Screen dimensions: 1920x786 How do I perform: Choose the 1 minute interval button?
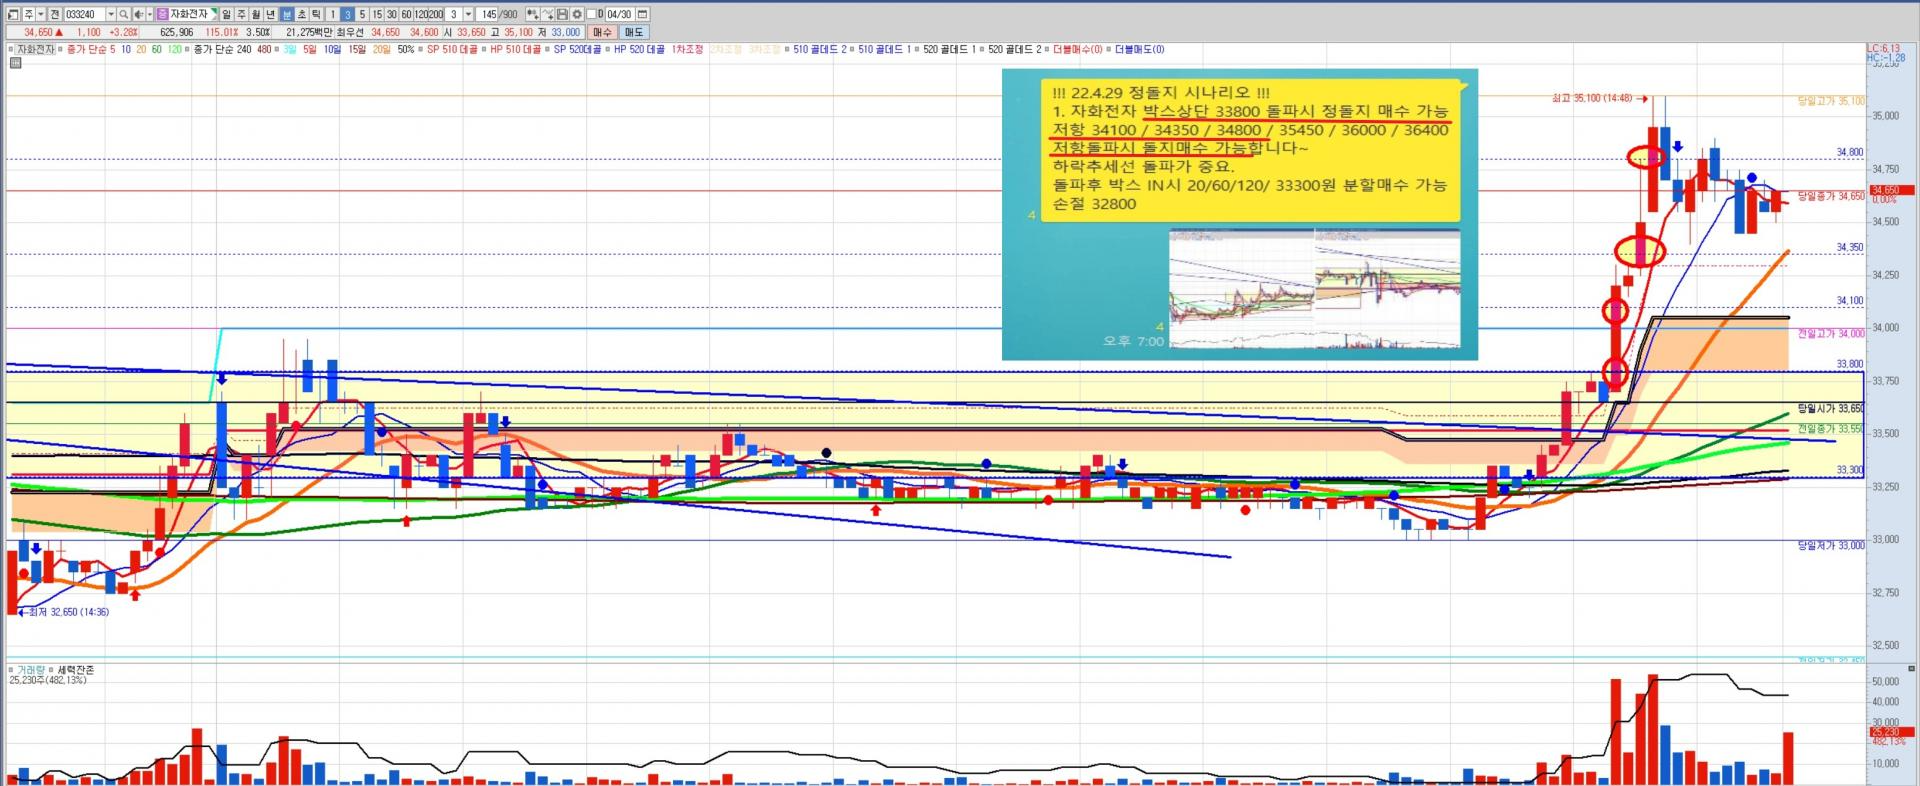(333, 14)
